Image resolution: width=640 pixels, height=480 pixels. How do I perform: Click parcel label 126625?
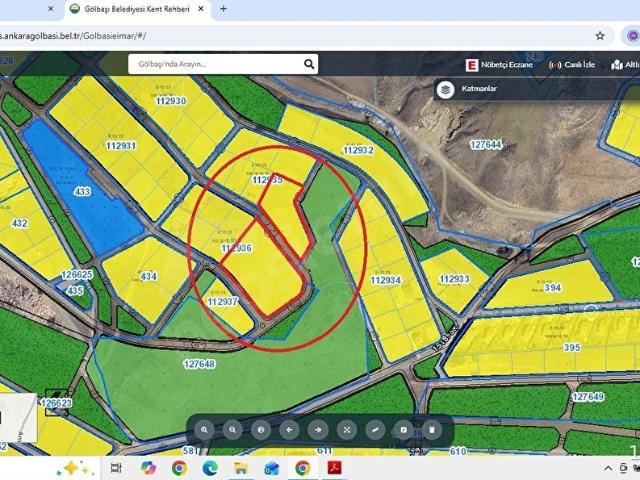pyautogui.click(x=77, y=275)
